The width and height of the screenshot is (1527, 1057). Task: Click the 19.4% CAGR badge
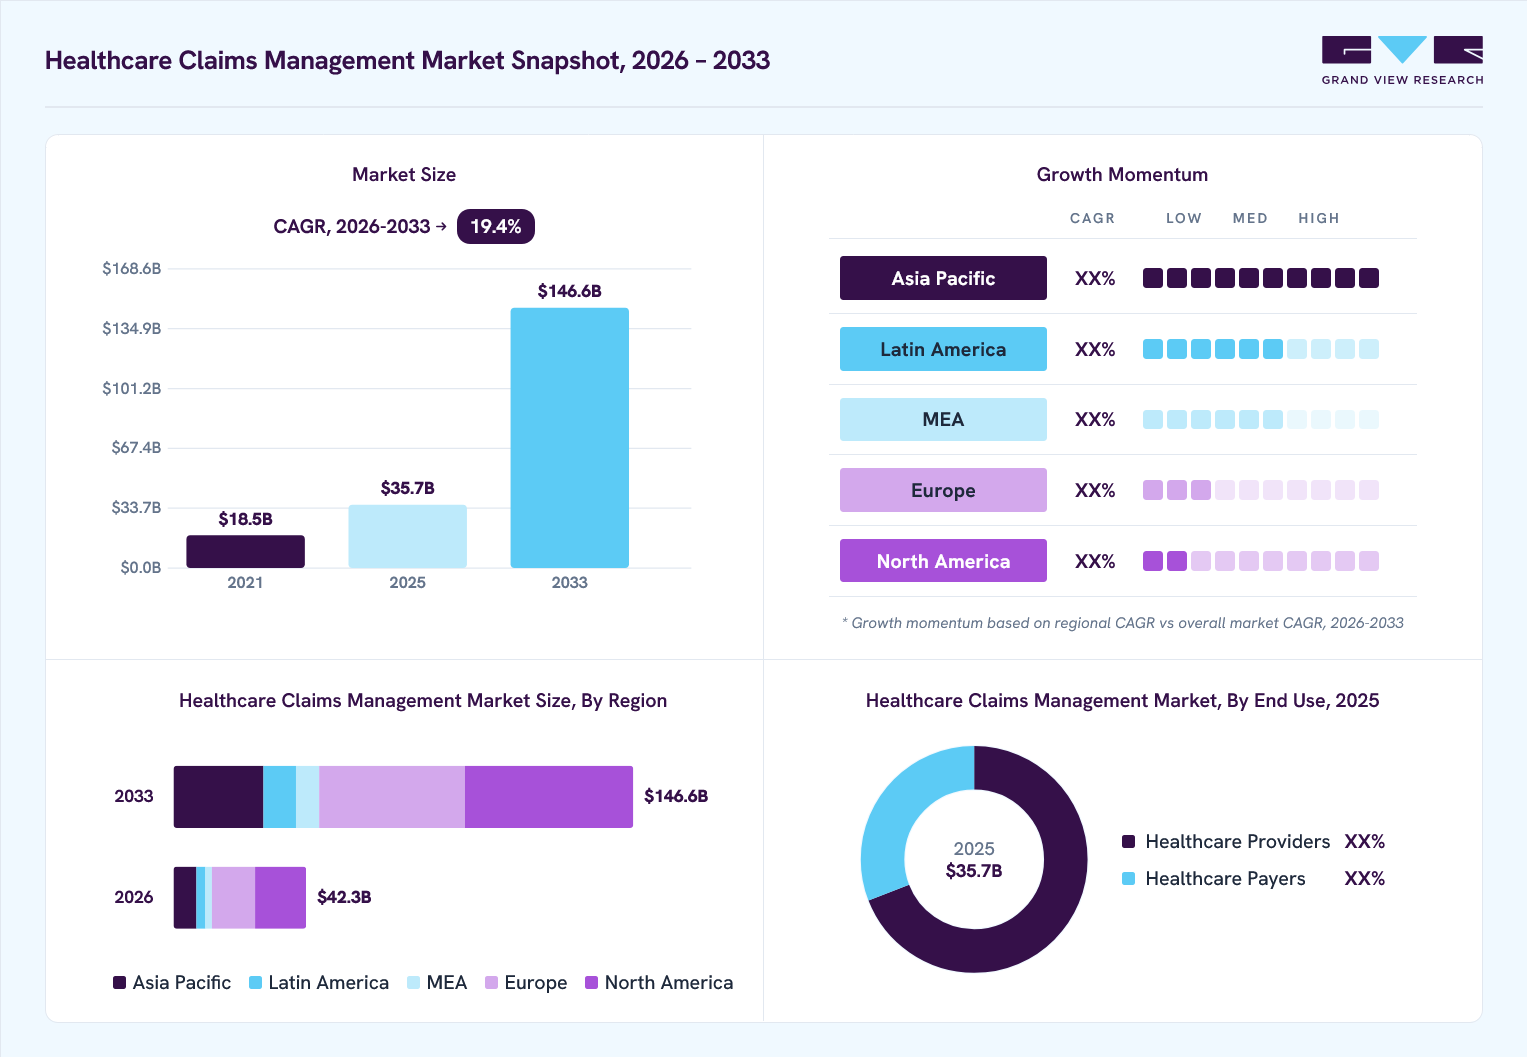[496, 226]
